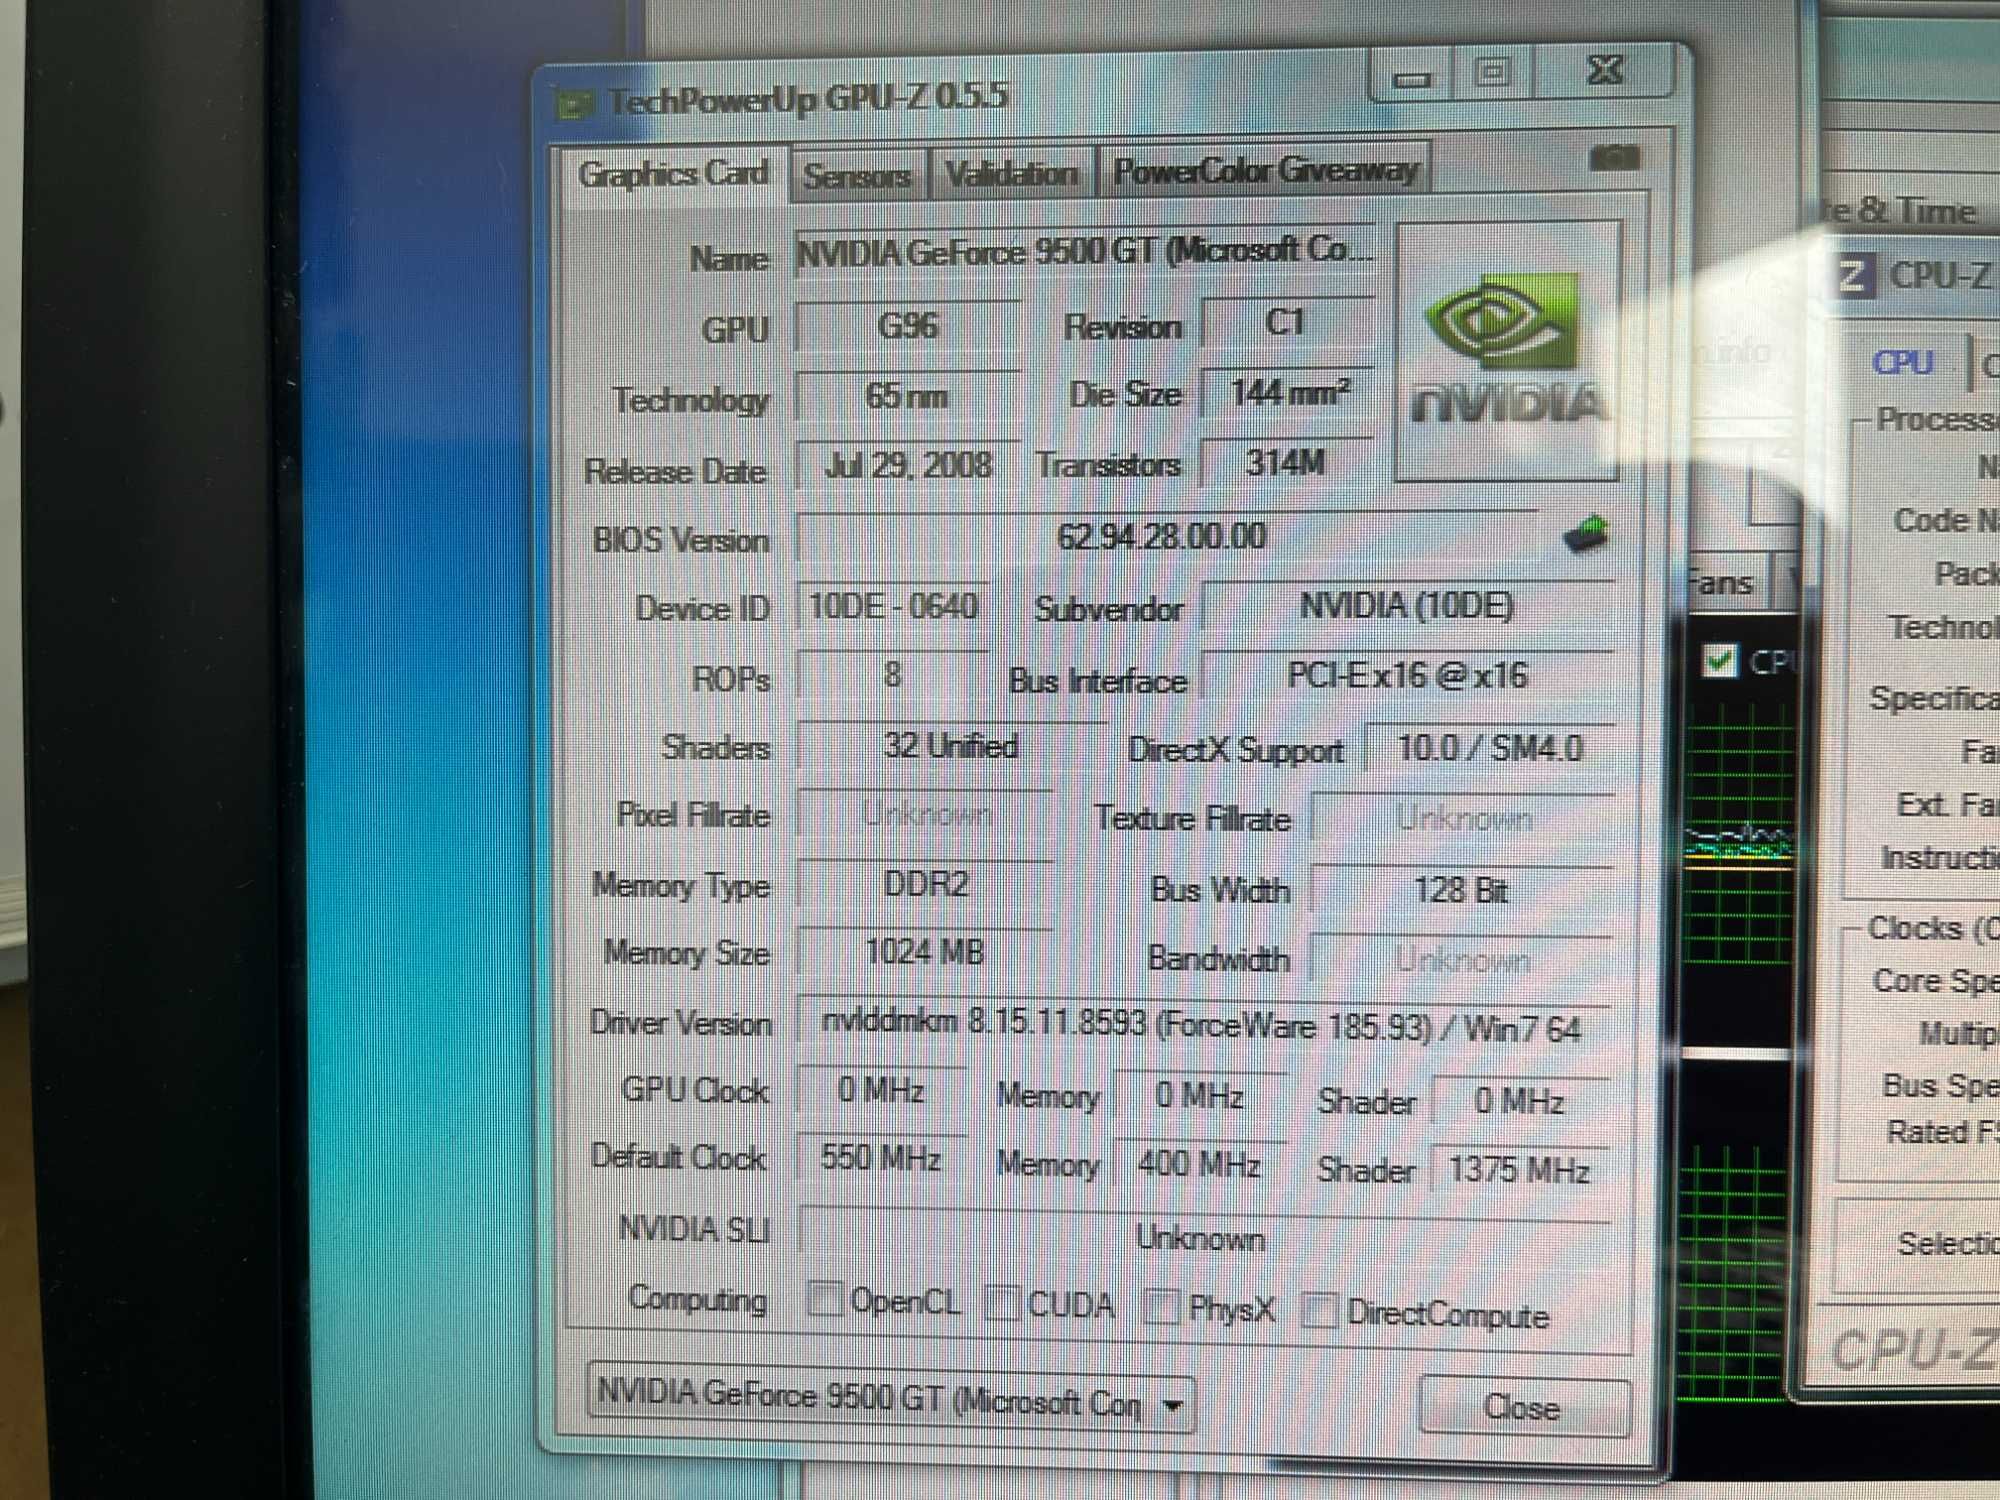The height and width of the screenshot is (1500, 2000).
Task: Click the BIOS Version field 62.94.28.00.00
Action: pos(1166,538)
